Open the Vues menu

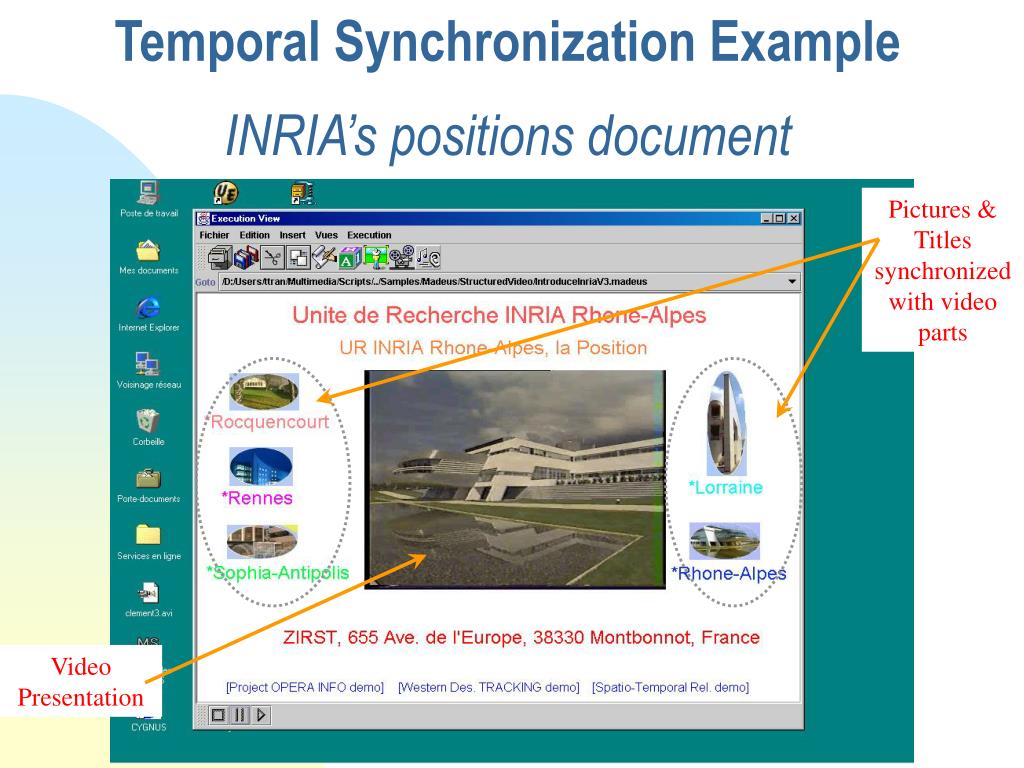coord(326,235)
